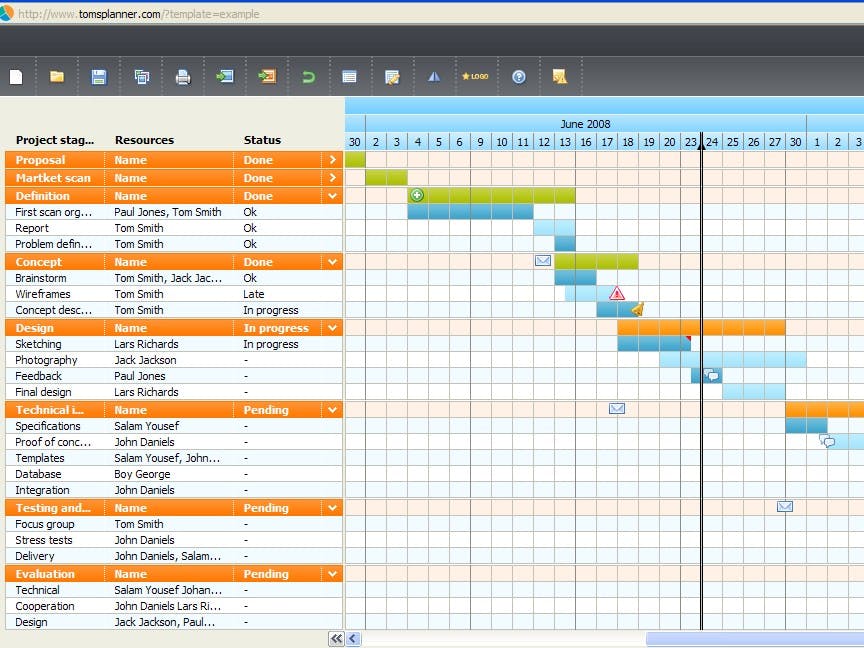The height and width of the screenshot is (648, 864).
Task: Open the comment bubble near Feedback bar
Action: click(x=710, y=375)
